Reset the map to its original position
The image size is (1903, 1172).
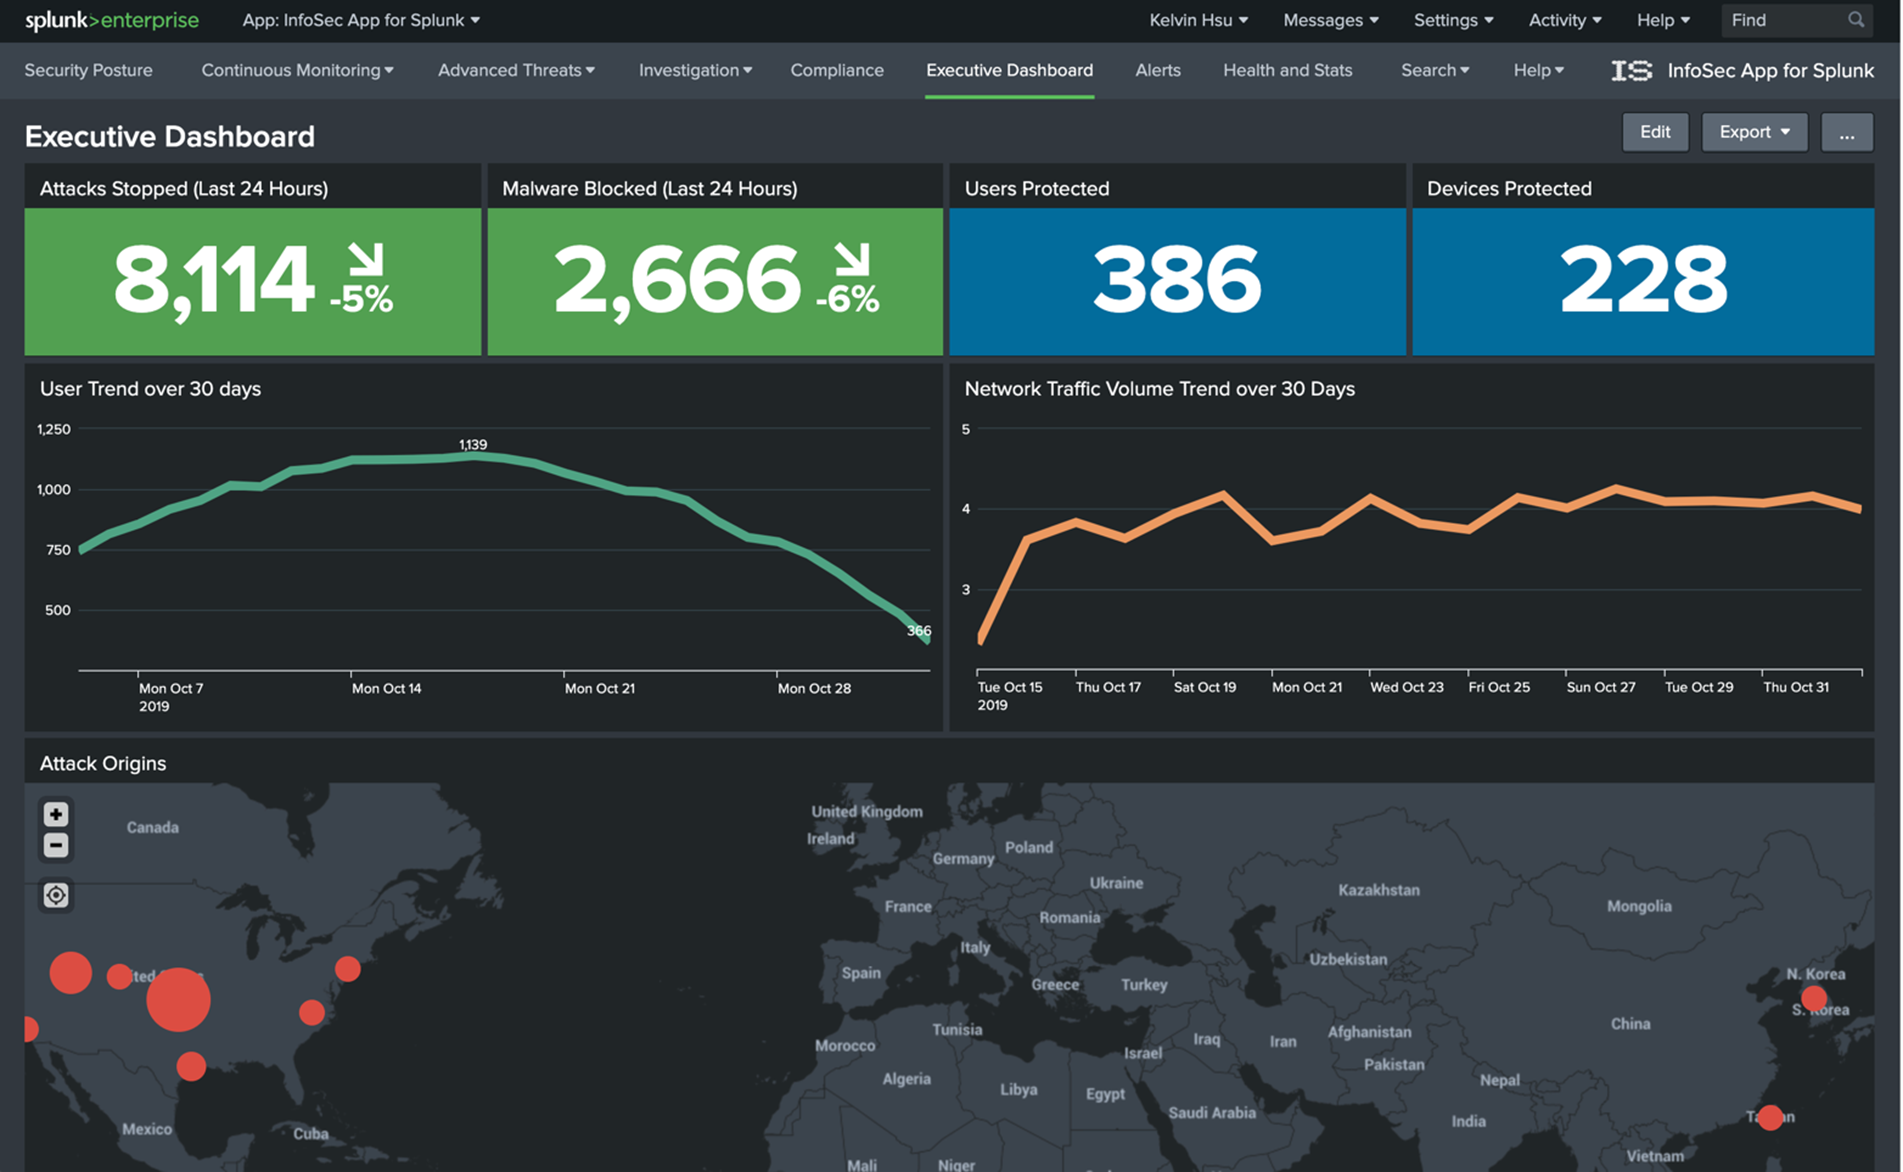[x=56, y=895]
